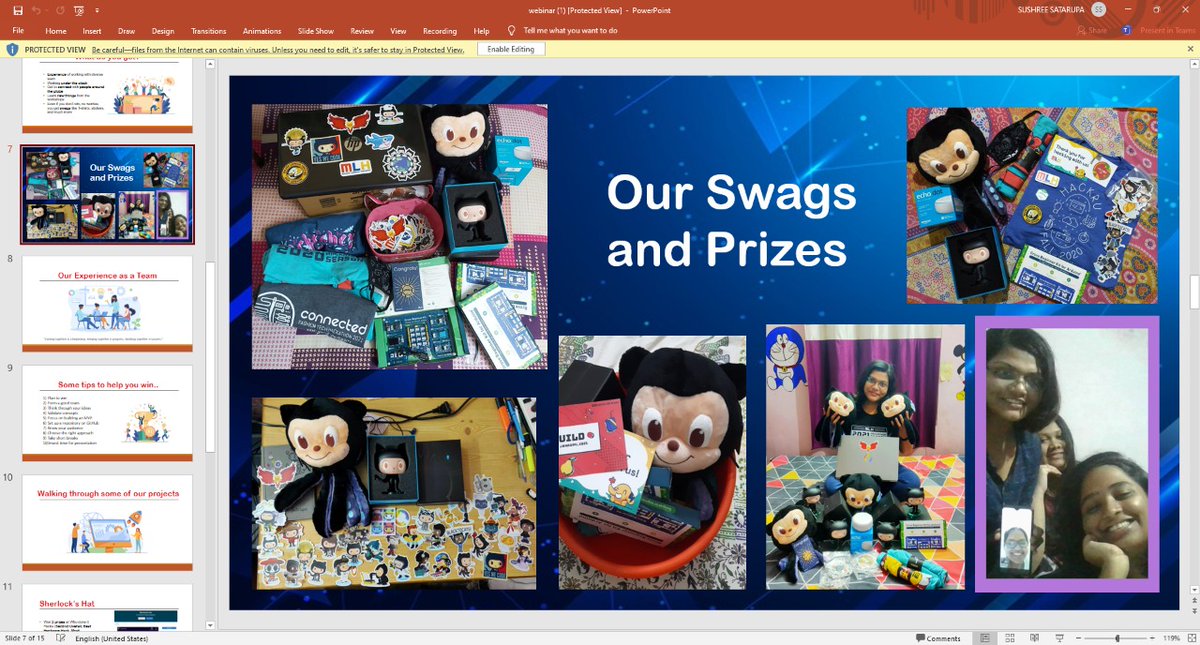Open the Draw ribbon tab
The height and width of the screenshot is (645, 1200).
126,31
